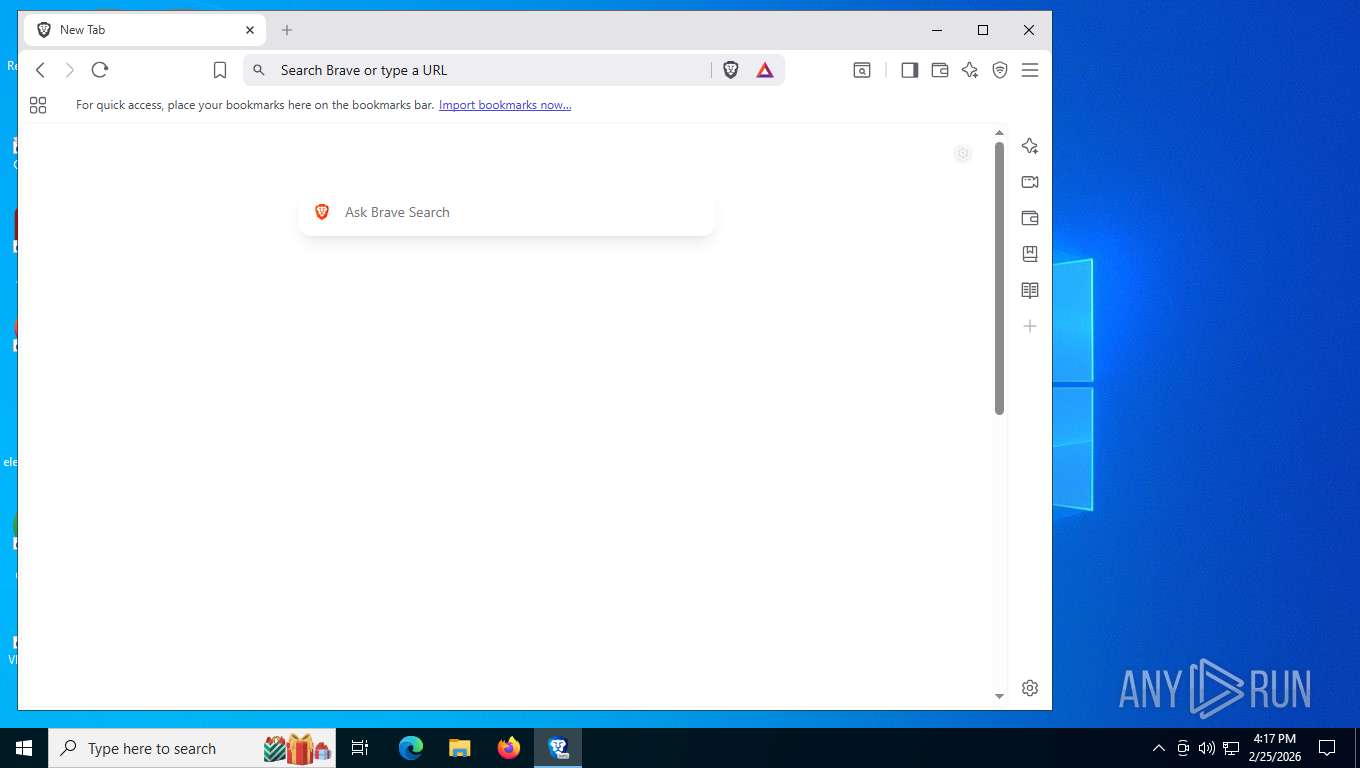Open the volume control in system tray

coord(1207,748)
